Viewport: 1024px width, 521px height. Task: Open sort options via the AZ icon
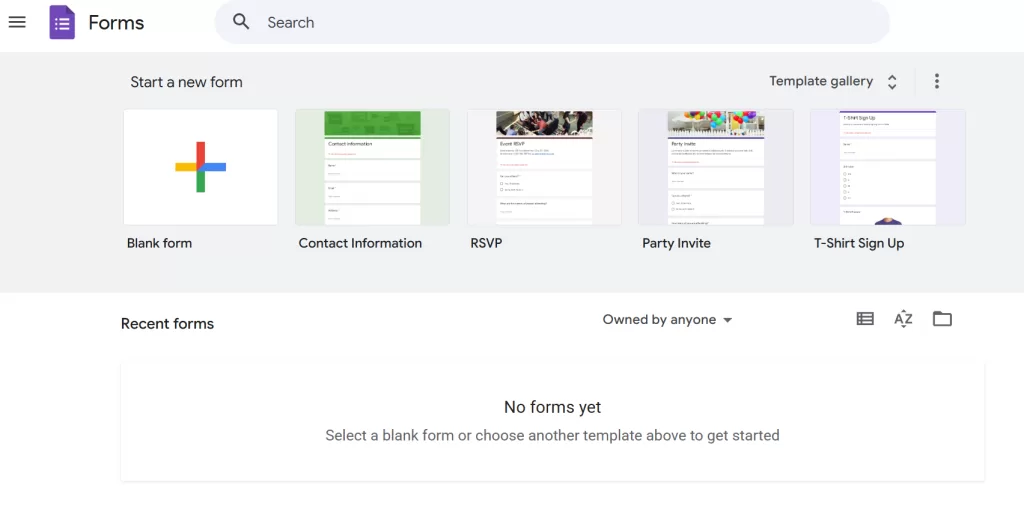pyautogui.click(x=903, y=319)
